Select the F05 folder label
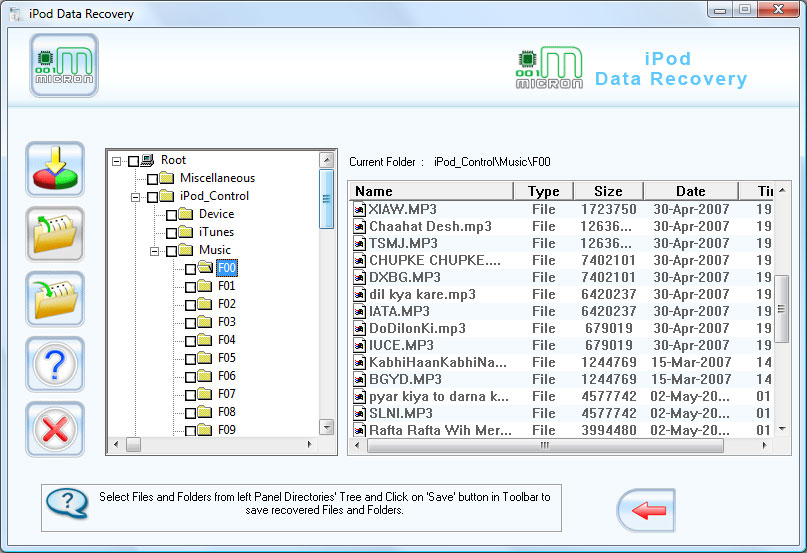Viewport: 807px width, 553px height. [226, 358]
